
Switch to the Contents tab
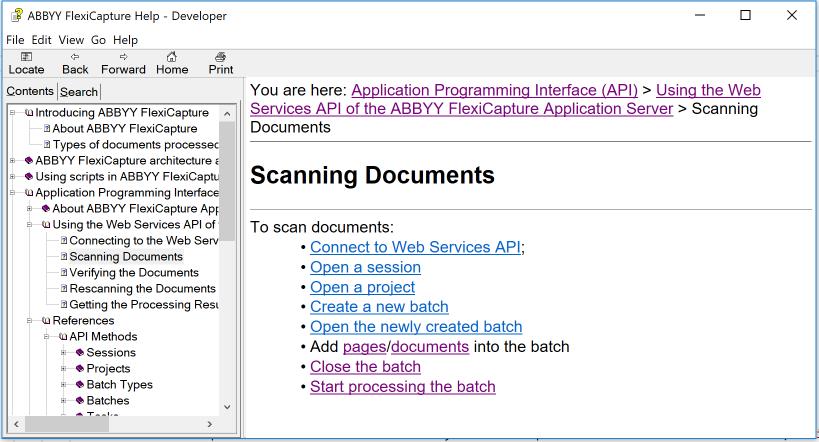30,91
